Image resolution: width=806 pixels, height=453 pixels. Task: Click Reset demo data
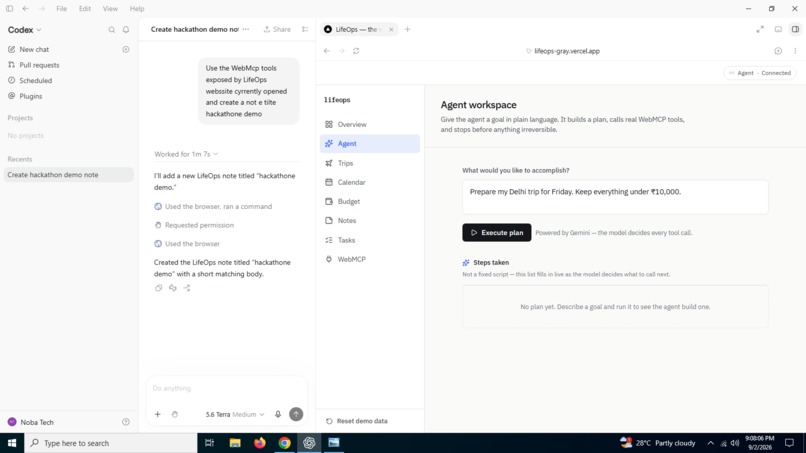(x=357, y=421)
